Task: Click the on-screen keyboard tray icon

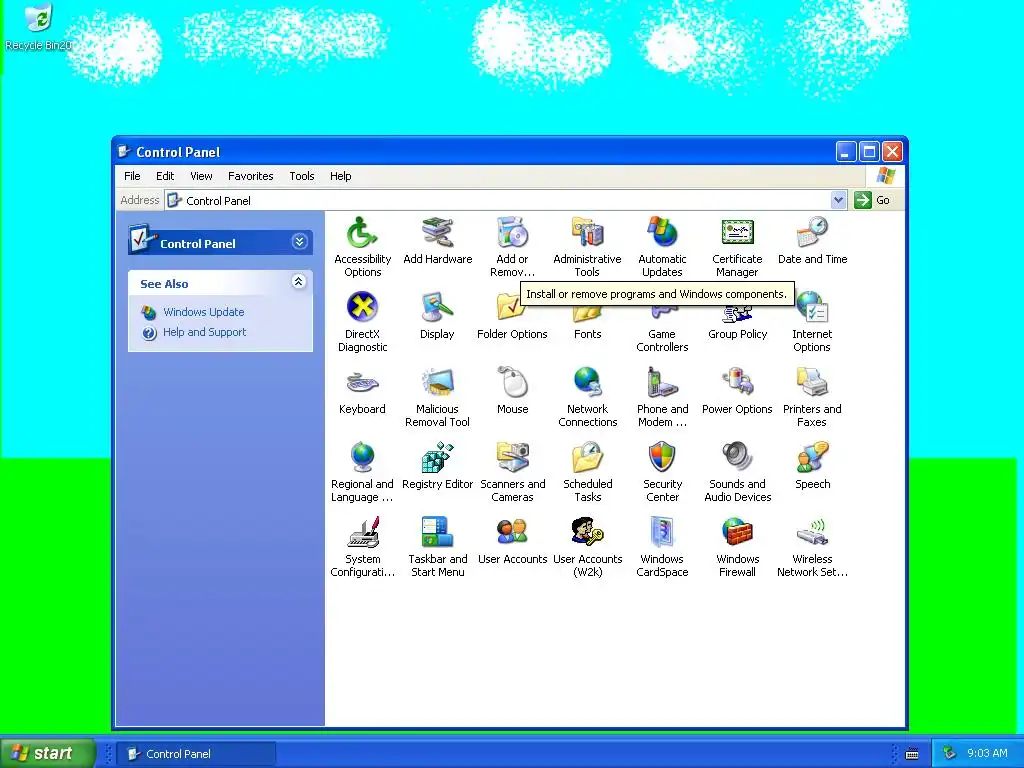Action: tap(912, 754)
